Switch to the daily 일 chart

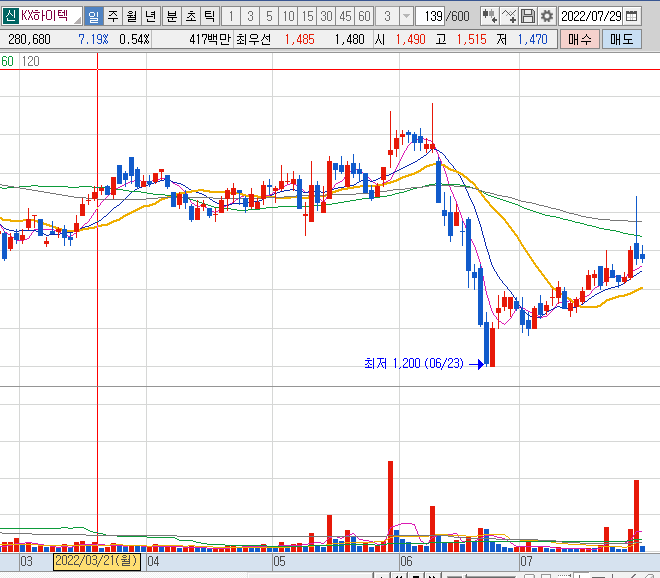click(93, 16)
